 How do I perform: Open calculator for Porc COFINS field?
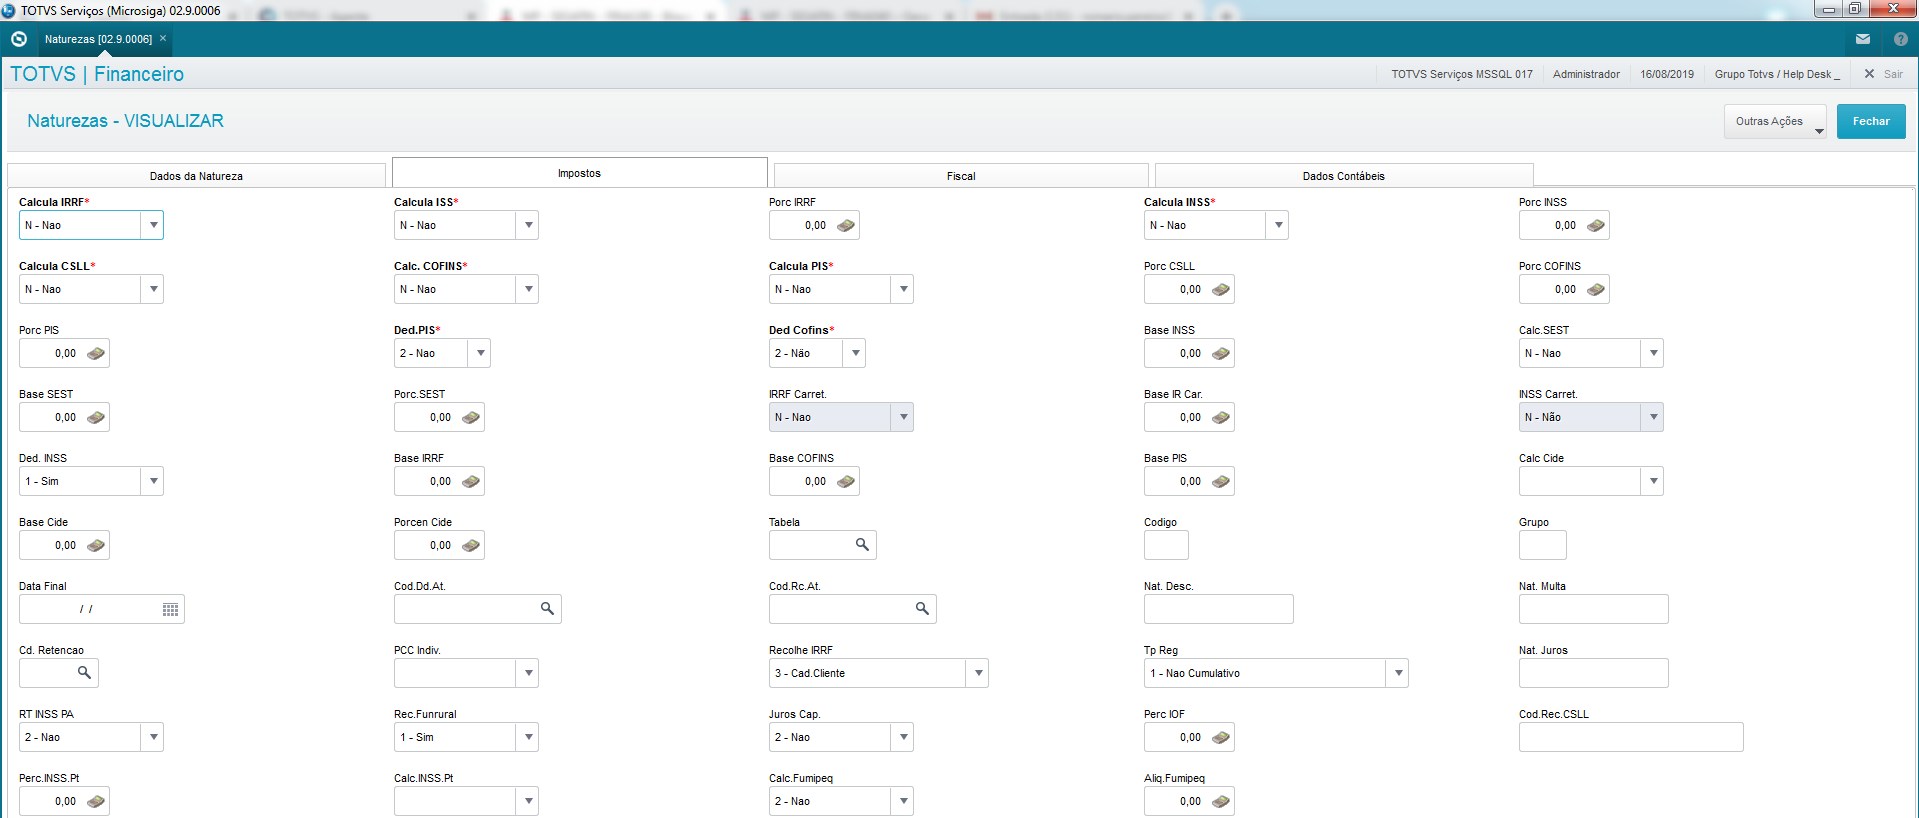point(1596,290)
